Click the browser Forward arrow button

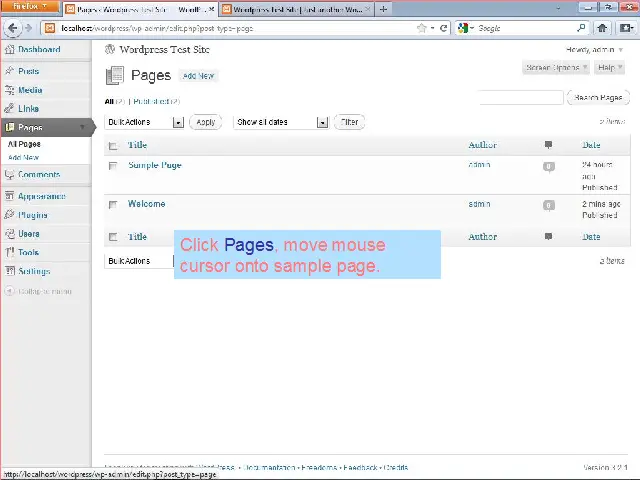(x=29, y=28)
